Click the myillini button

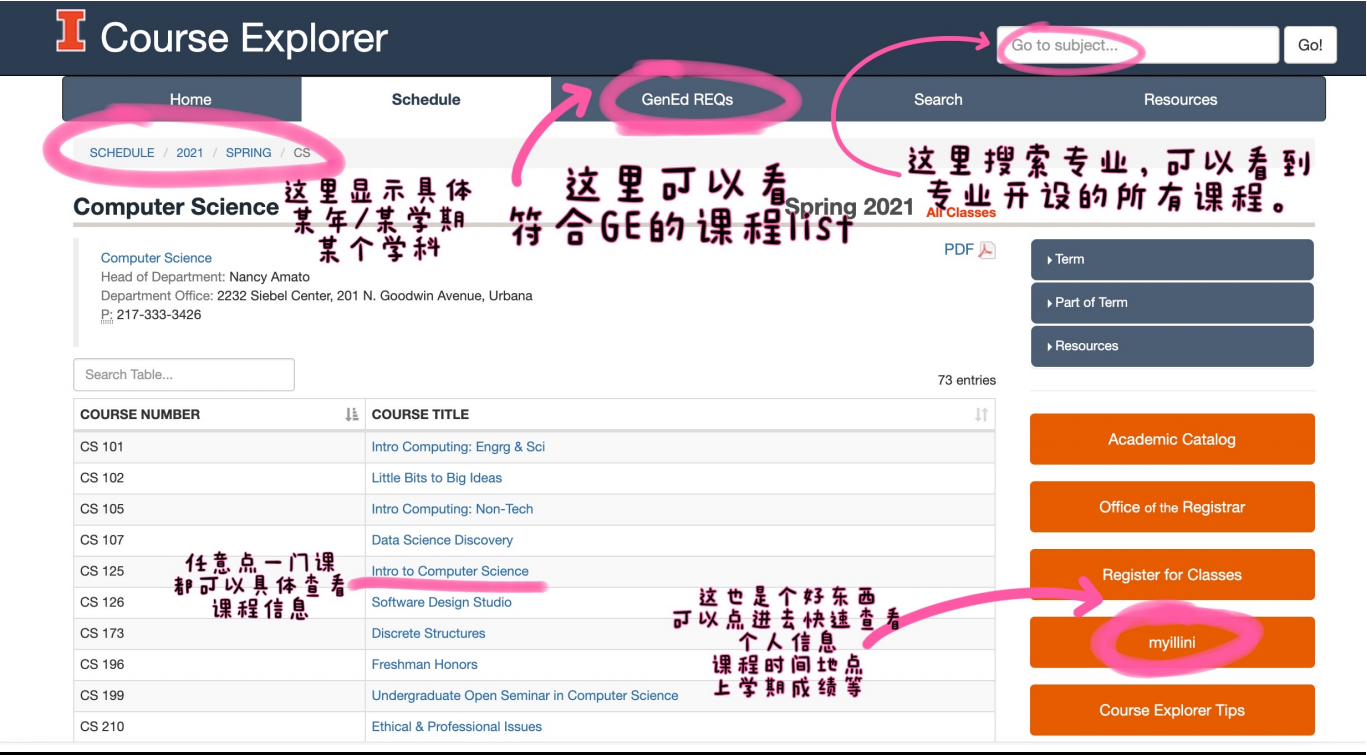point(1170,642)
